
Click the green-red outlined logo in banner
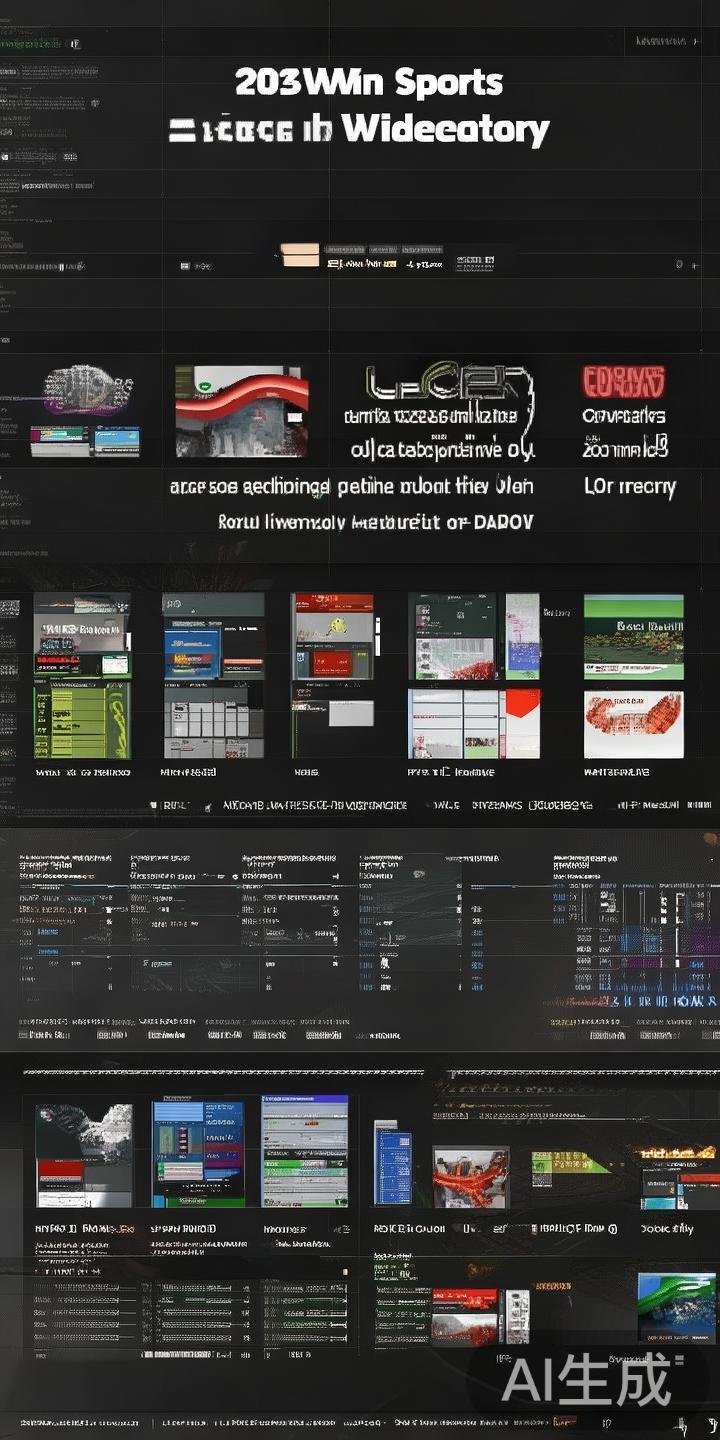[448, 385]
